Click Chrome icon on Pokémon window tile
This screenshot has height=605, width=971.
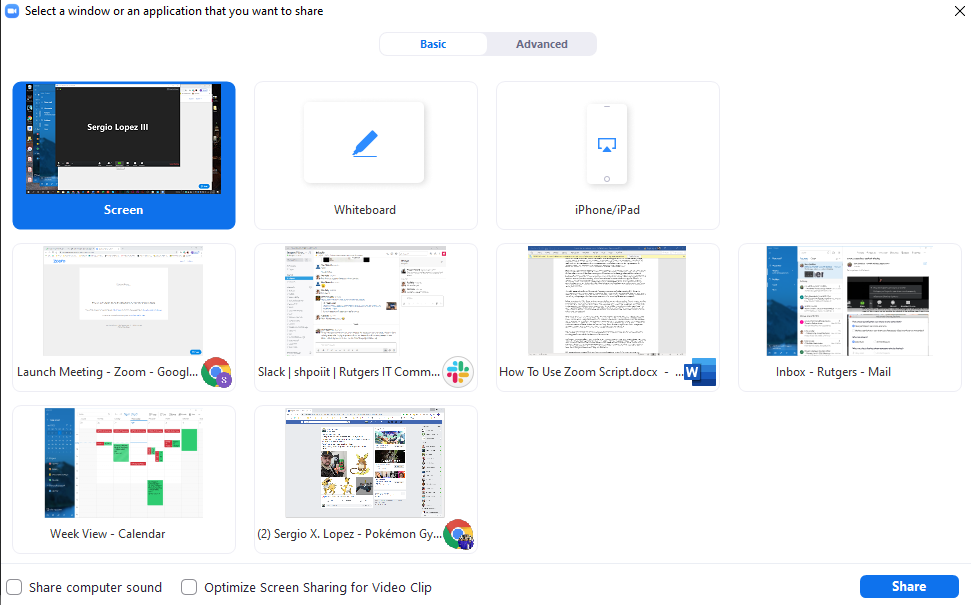point(458,534)
